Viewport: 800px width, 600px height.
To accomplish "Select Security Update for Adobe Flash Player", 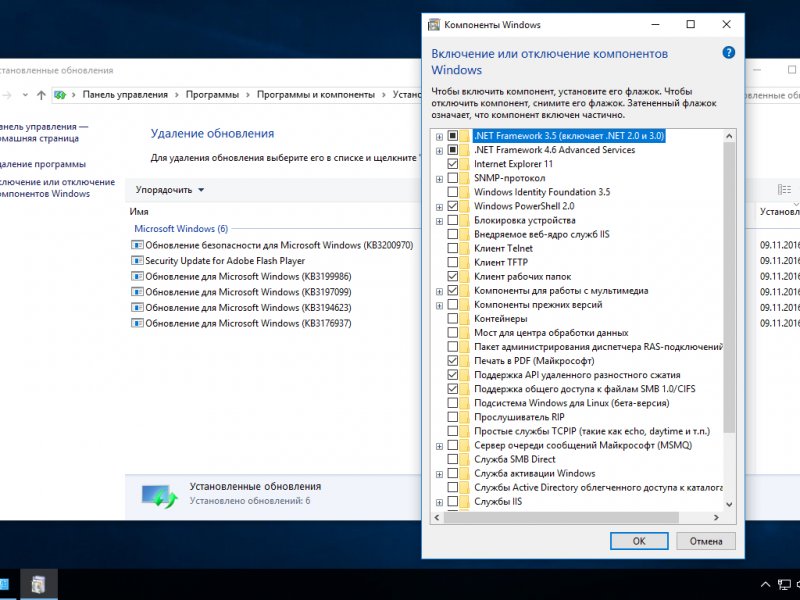I will [x=225, y=261].
